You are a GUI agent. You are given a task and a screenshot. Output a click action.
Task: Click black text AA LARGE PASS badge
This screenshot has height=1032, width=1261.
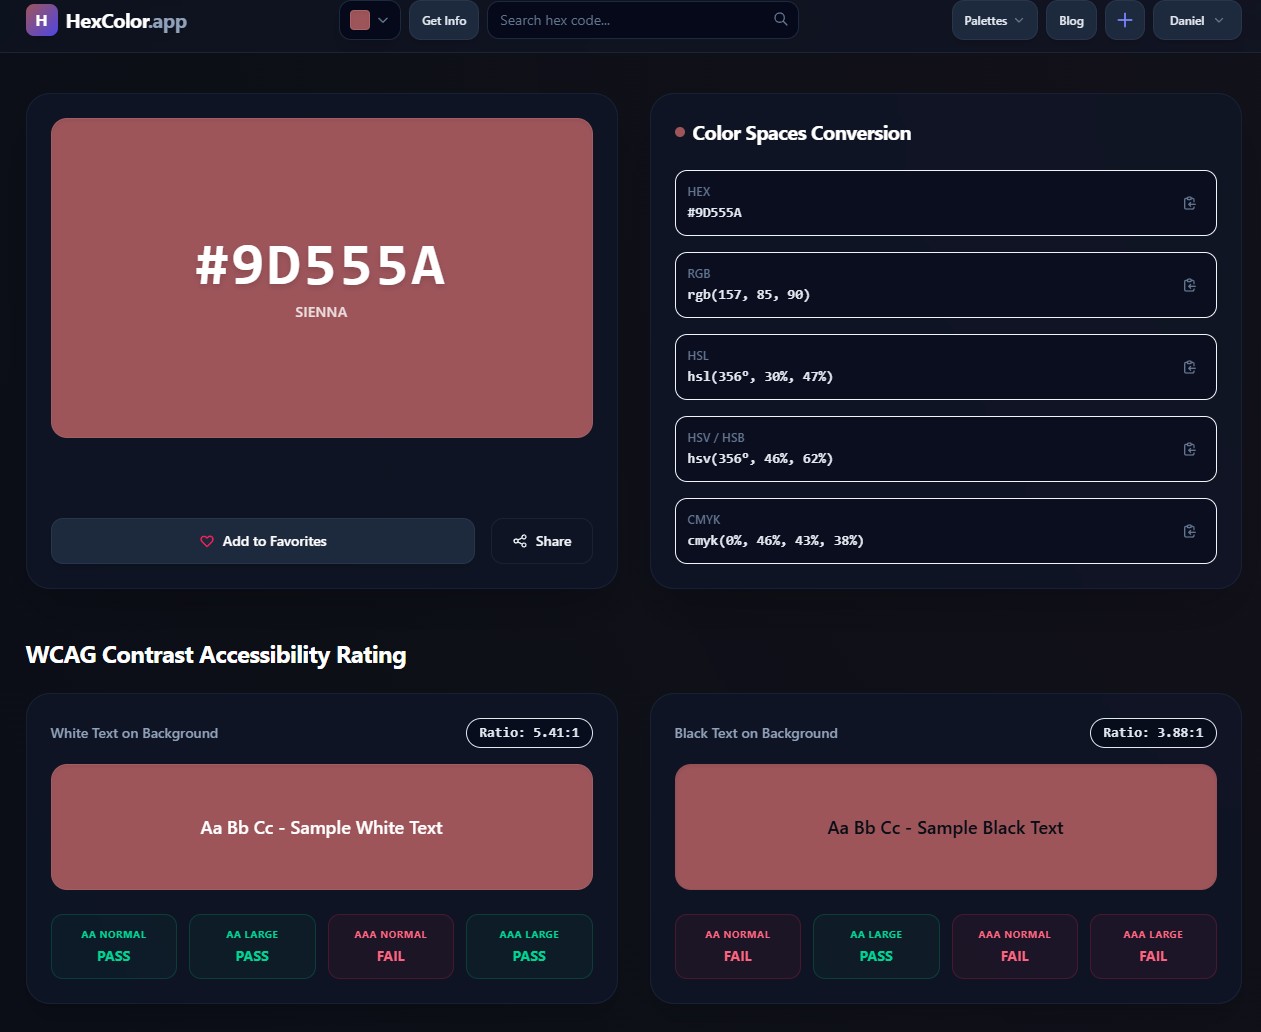click(x=876, y=946)
